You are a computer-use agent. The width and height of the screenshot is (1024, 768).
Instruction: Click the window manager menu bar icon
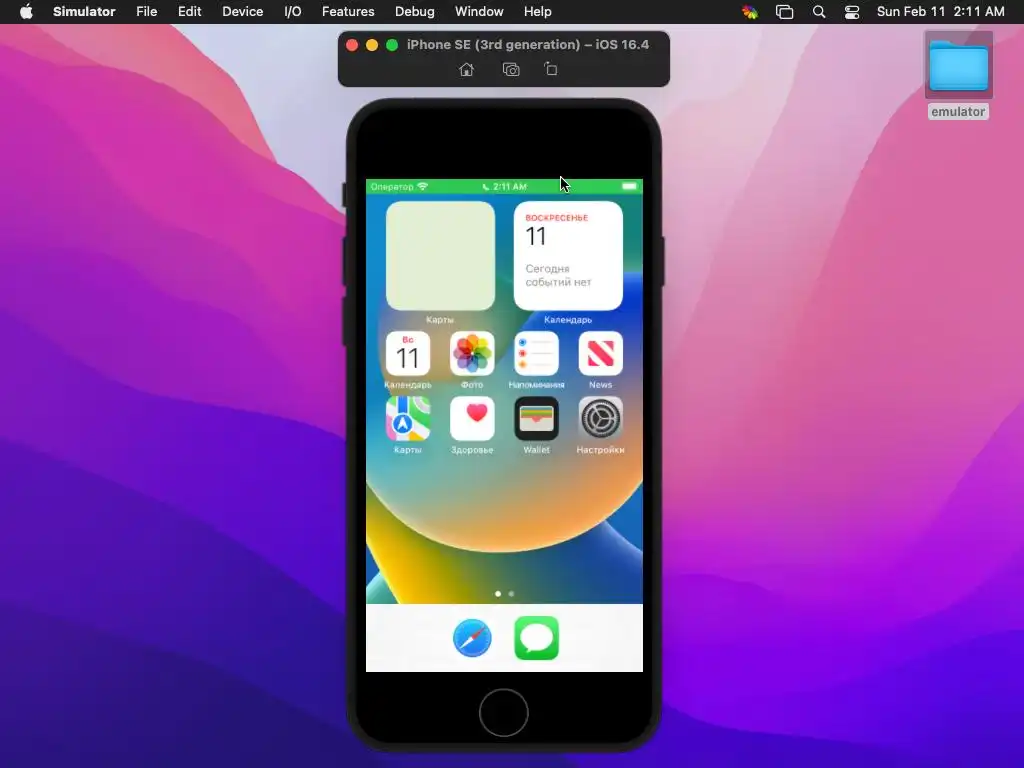[x=784, y=12]
